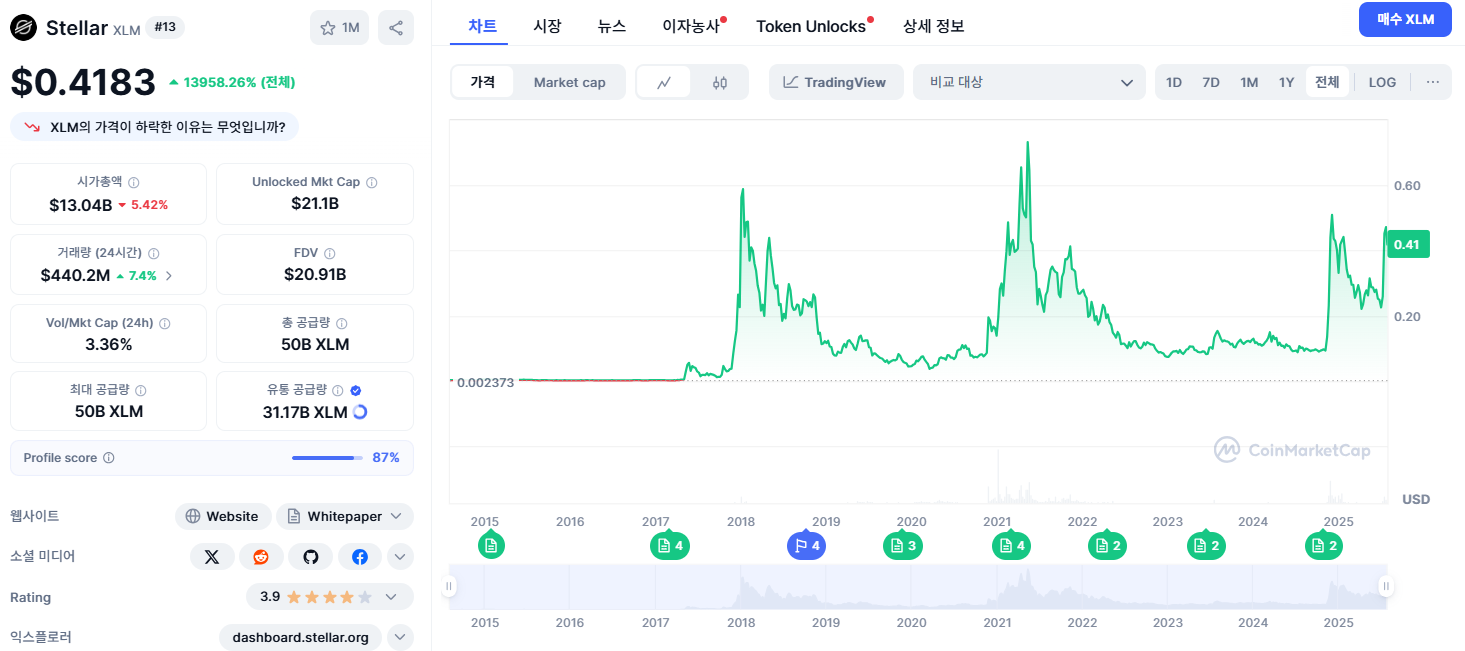Screen dimensions: 1465x651
Task: Select the 가격 chart toggle
Action: coord(483,82)
